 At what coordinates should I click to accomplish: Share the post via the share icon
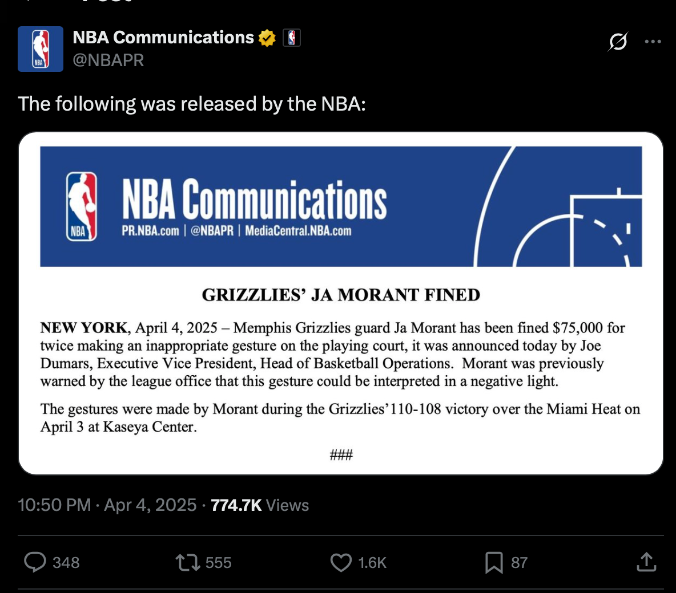point(646,562)
